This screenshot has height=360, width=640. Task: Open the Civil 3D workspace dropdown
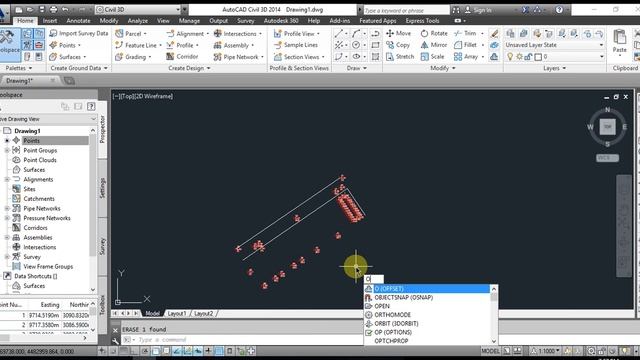click(x=138, y=9)
